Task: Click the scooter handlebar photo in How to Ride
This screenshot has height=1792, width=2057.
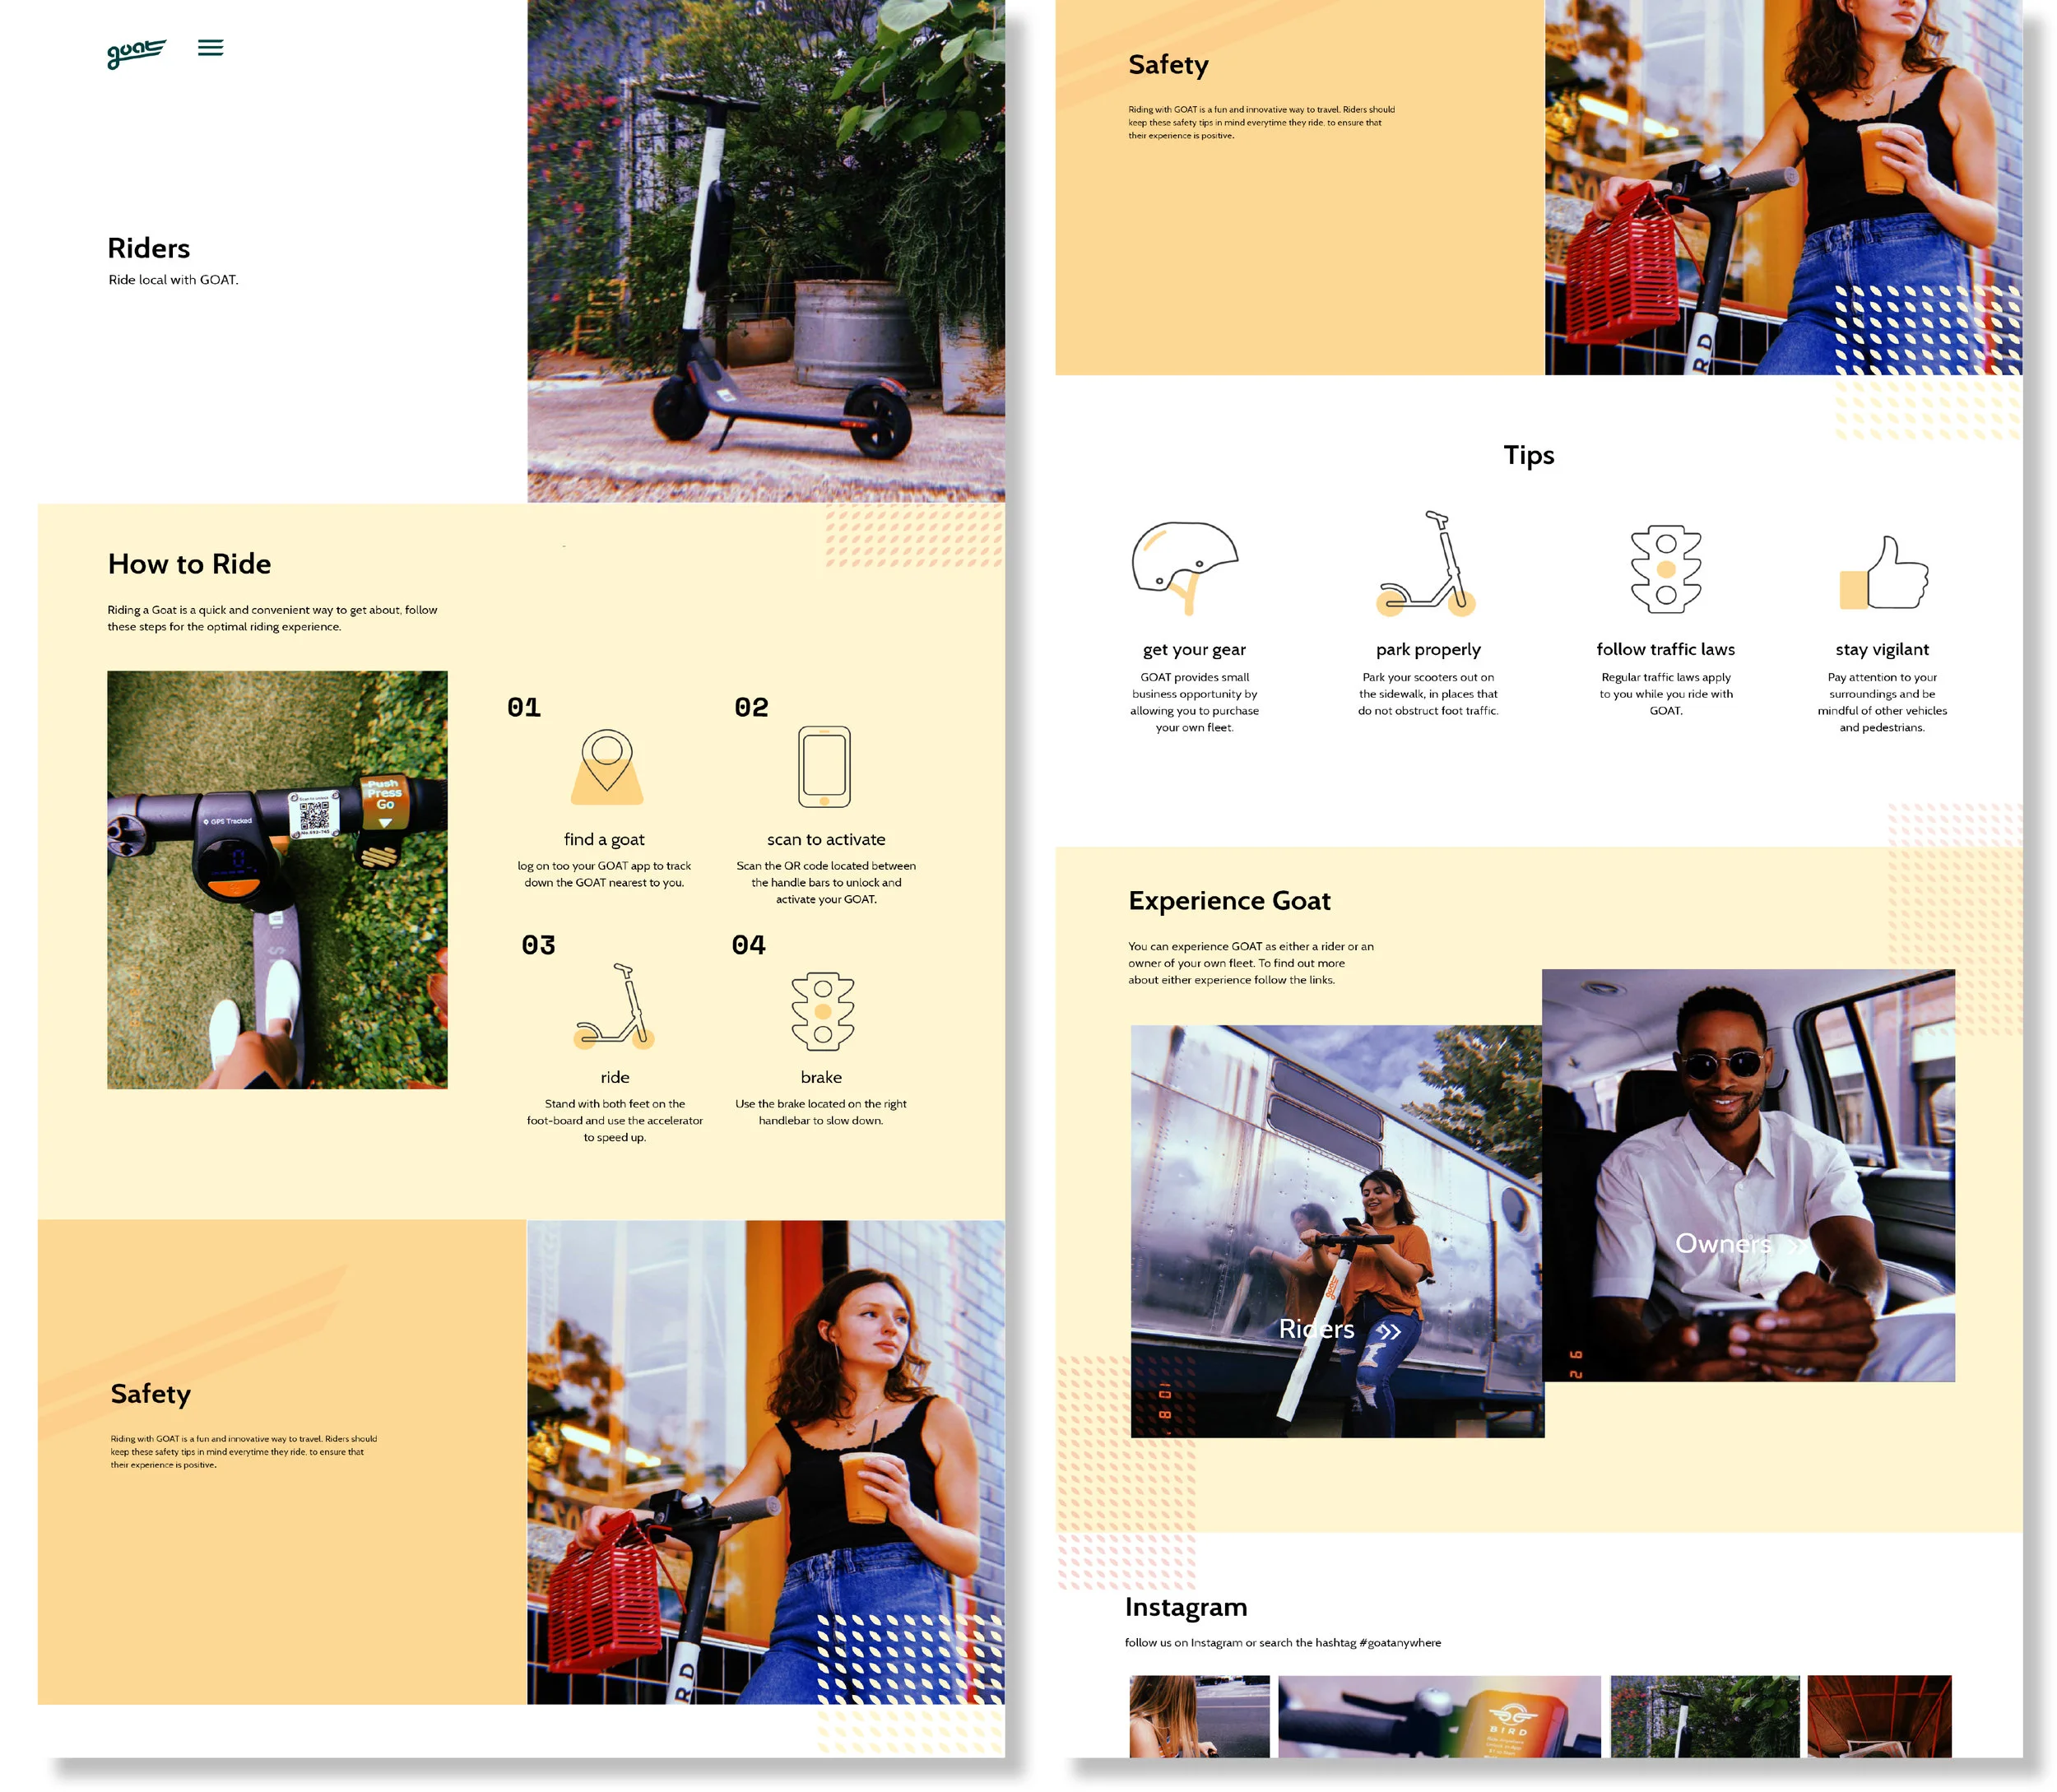Action: point(277,880)
